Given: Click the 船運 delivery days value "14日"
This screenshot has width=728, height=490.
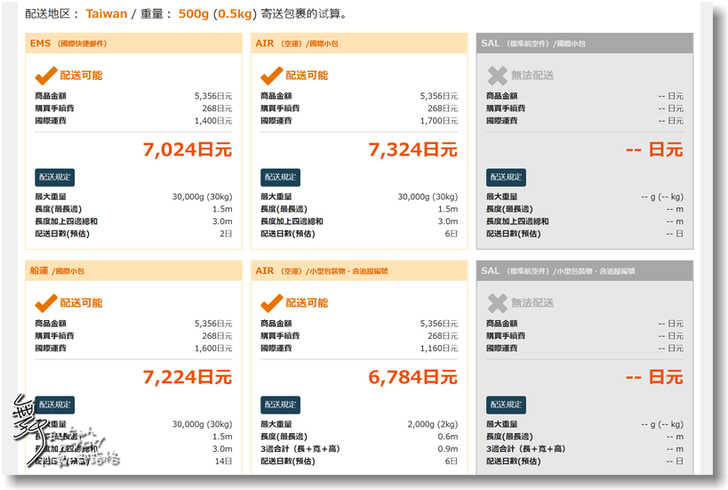Looking at the screenshot, I should pyautogui.click(x=223, y=461).
